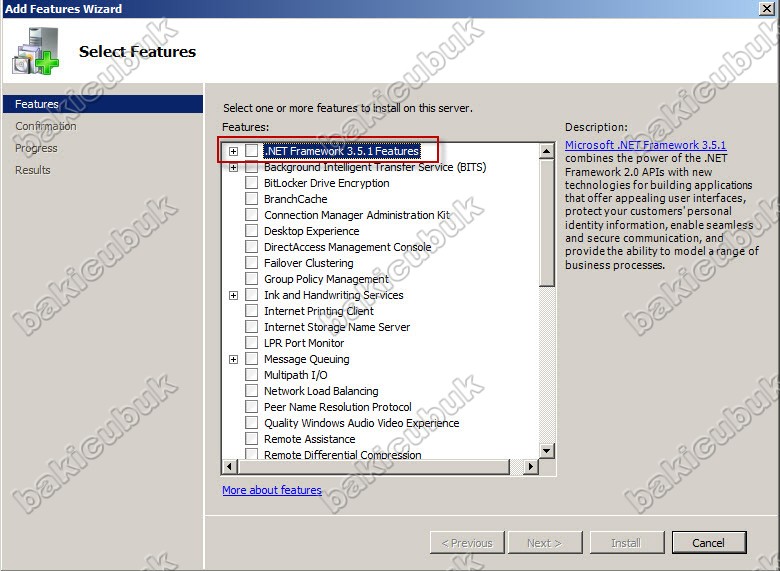Click the features list scroll down arrow
This screenshot has width=780, height=571.
pos(547,451)
